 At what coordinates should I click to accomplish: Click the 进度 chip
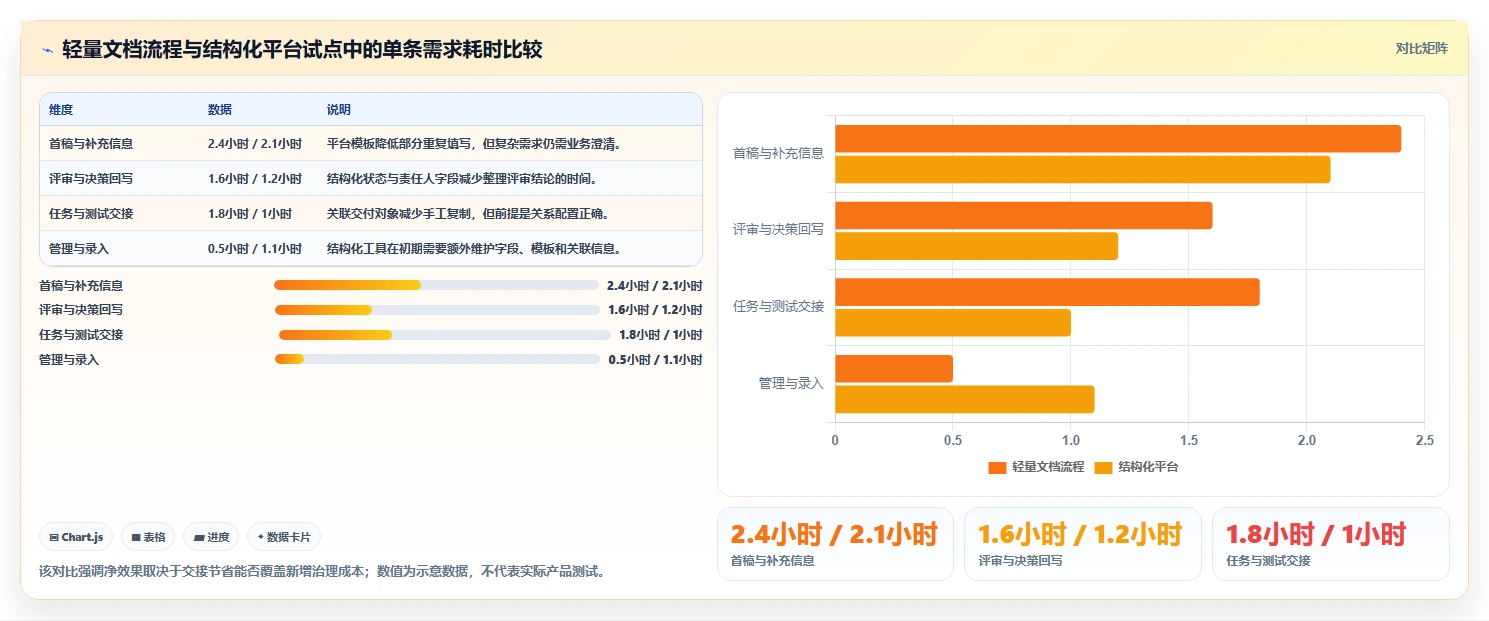tap(211, 537)
